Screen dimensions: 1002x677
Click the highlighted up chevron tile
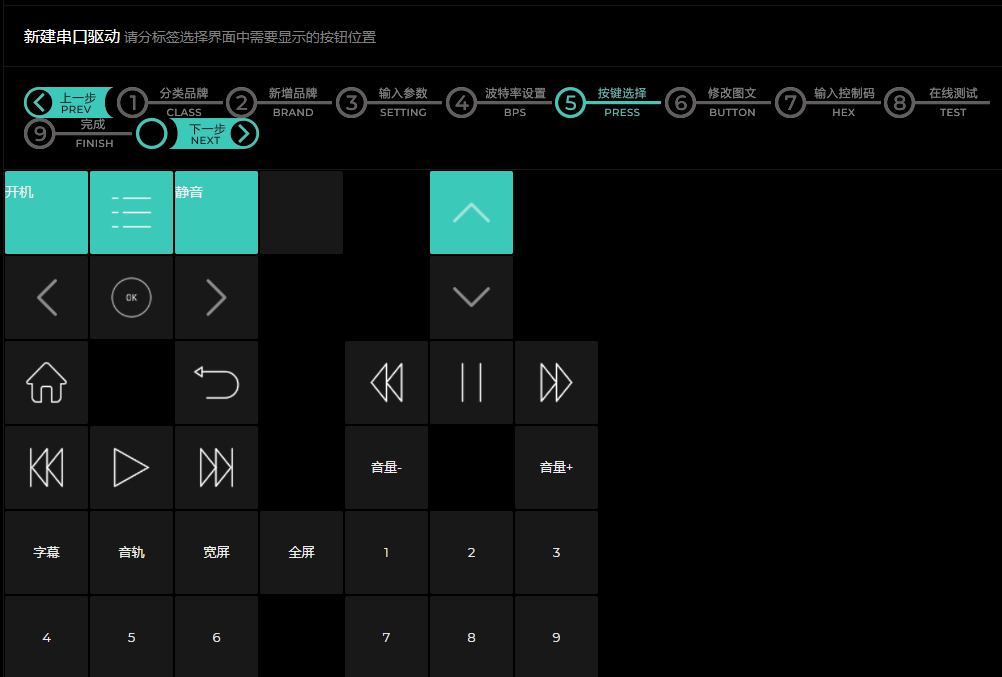471,212
